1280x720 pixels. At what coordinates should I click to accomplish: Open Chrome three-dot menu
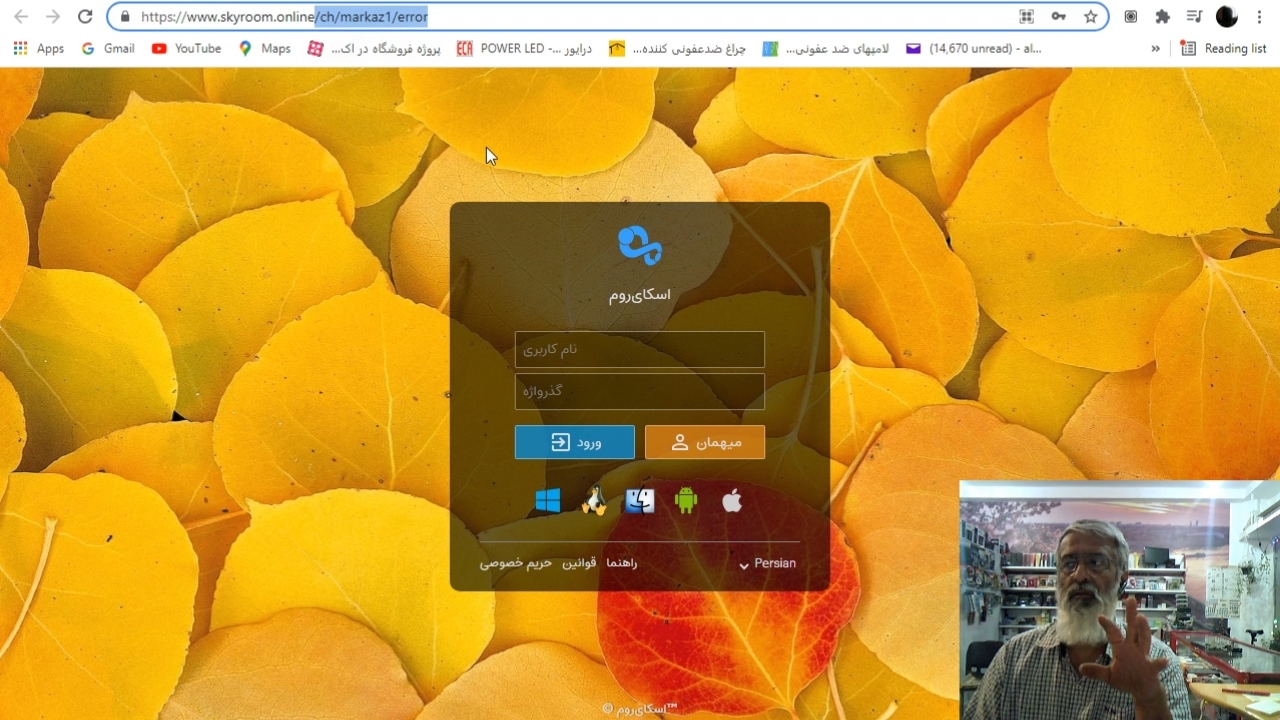click(x=1259, y=17)
